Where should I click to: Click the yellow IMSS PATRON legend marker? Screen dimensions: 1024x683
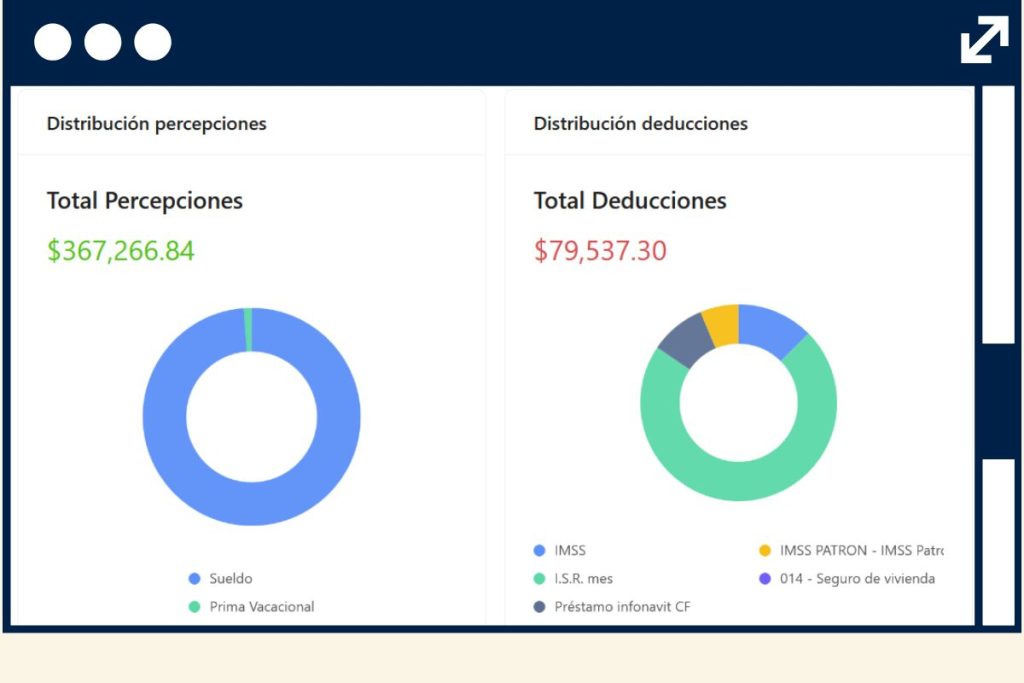(765, 550)
